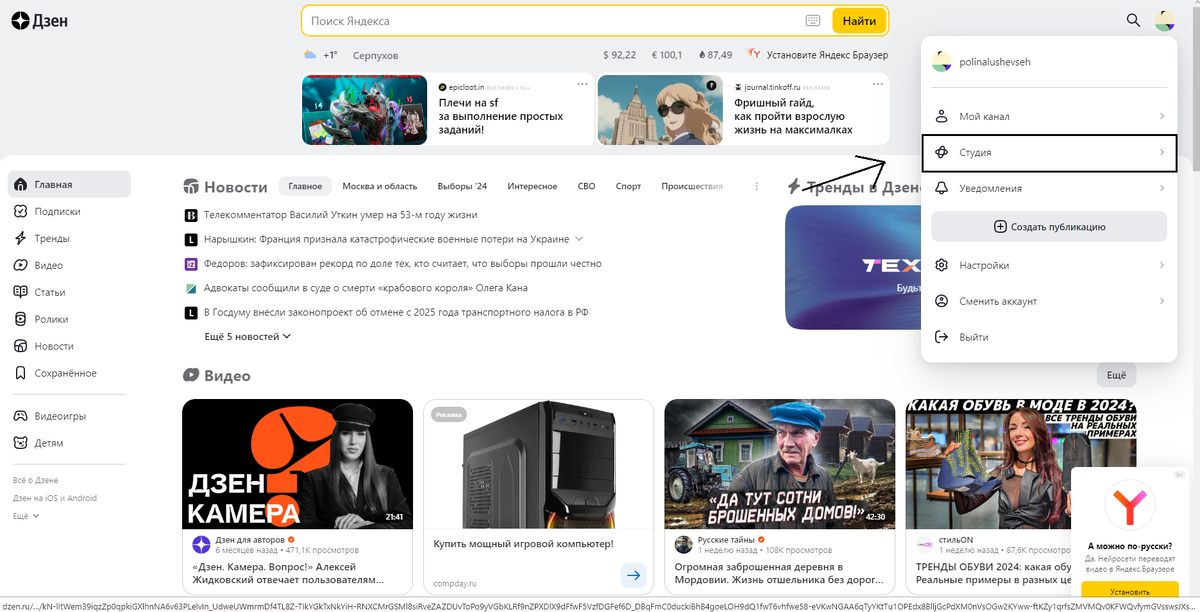Click the yellow Установить button
1200x612 pixels.
click(1130, 592)
